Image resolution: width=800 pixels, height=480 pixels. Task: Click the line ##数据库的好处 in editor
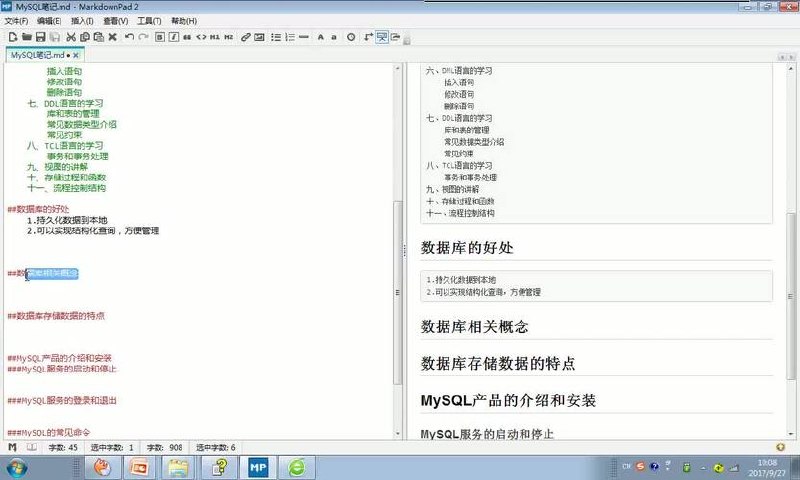[x=38, y=209]
